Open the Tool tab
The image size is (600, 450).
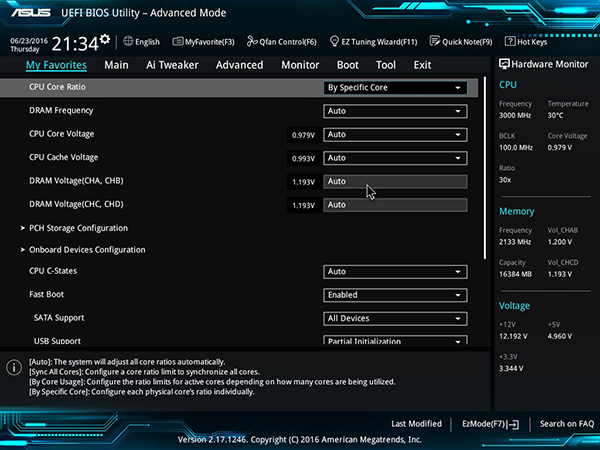tap(386, 65)
